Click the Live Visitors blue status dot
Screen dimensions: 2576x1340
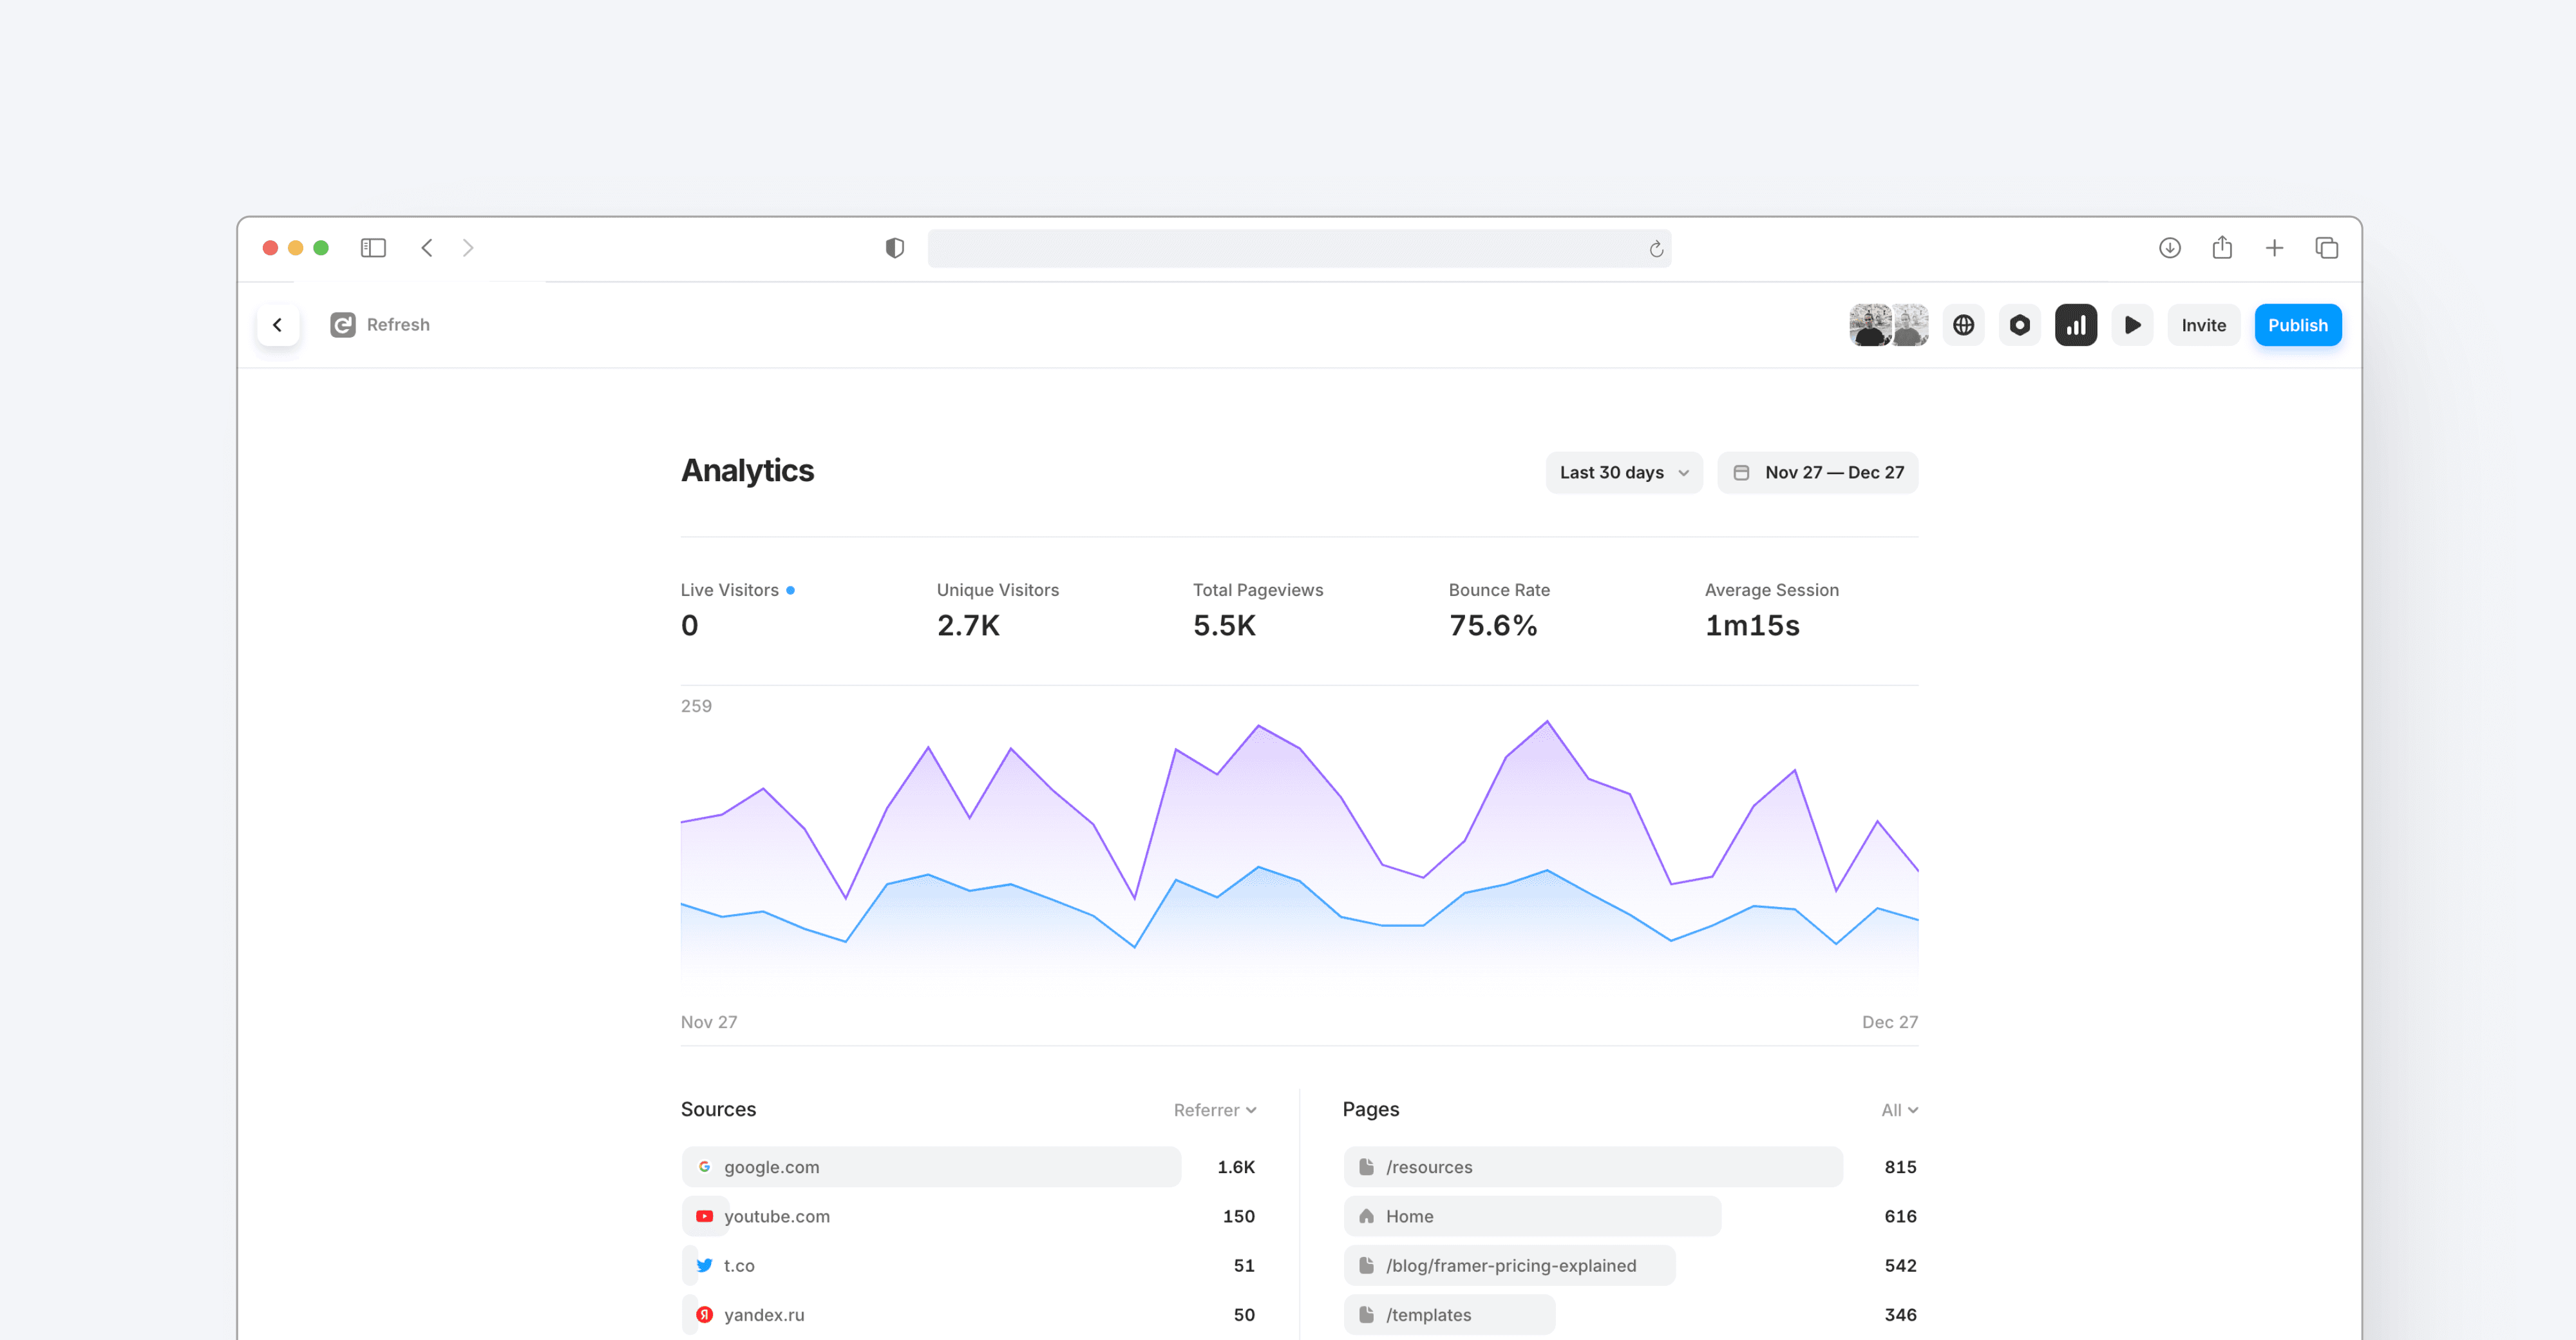coord(790,590)
